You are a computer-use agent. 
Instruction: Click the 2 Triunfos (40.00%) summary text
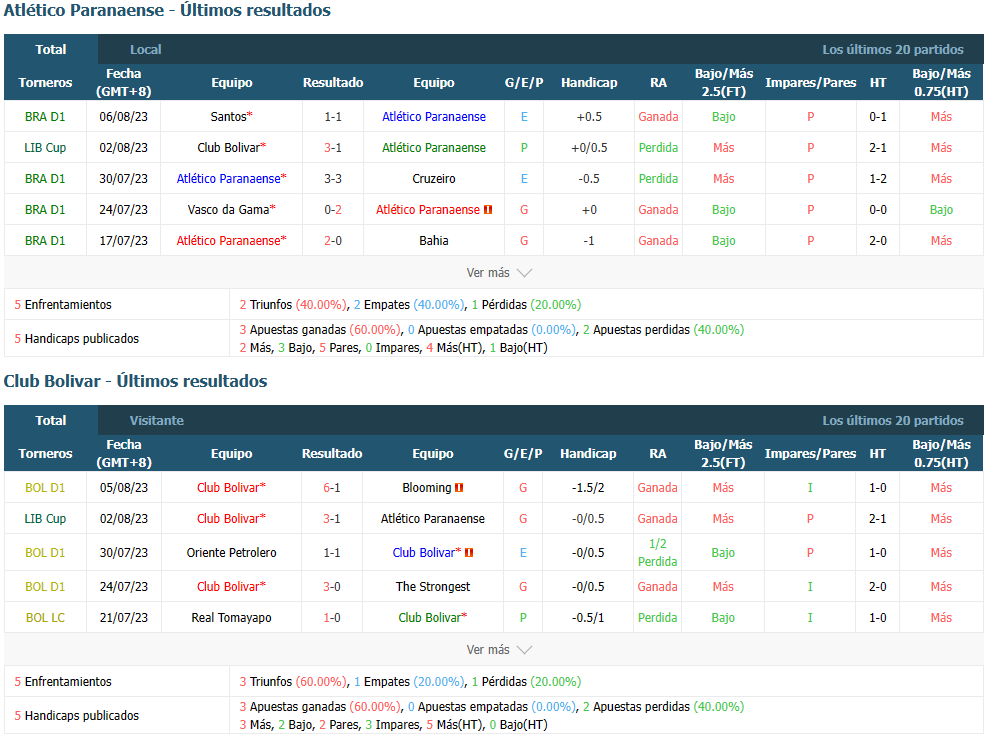coord(293,304)
